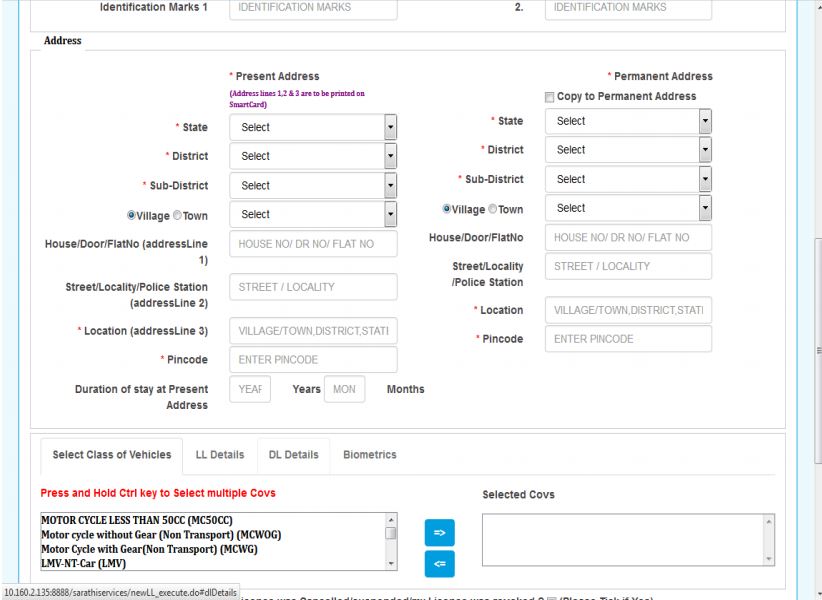Open the State dropdown under Permanent Address
This screenshot has height=600, width=822.
[627, 121]
